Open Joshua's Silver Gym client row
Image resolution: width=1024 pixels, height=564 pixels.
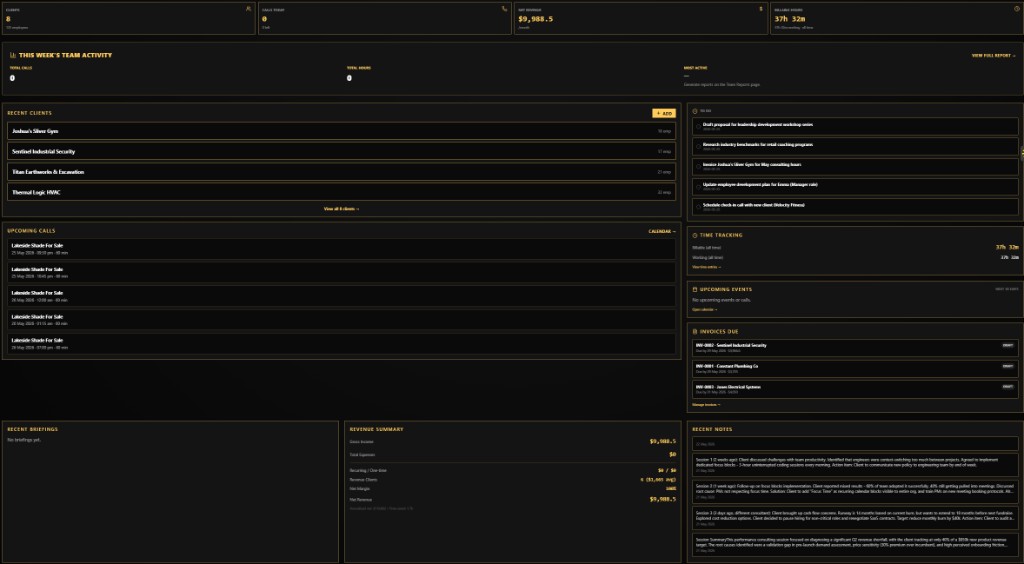[x=341, y=131]
